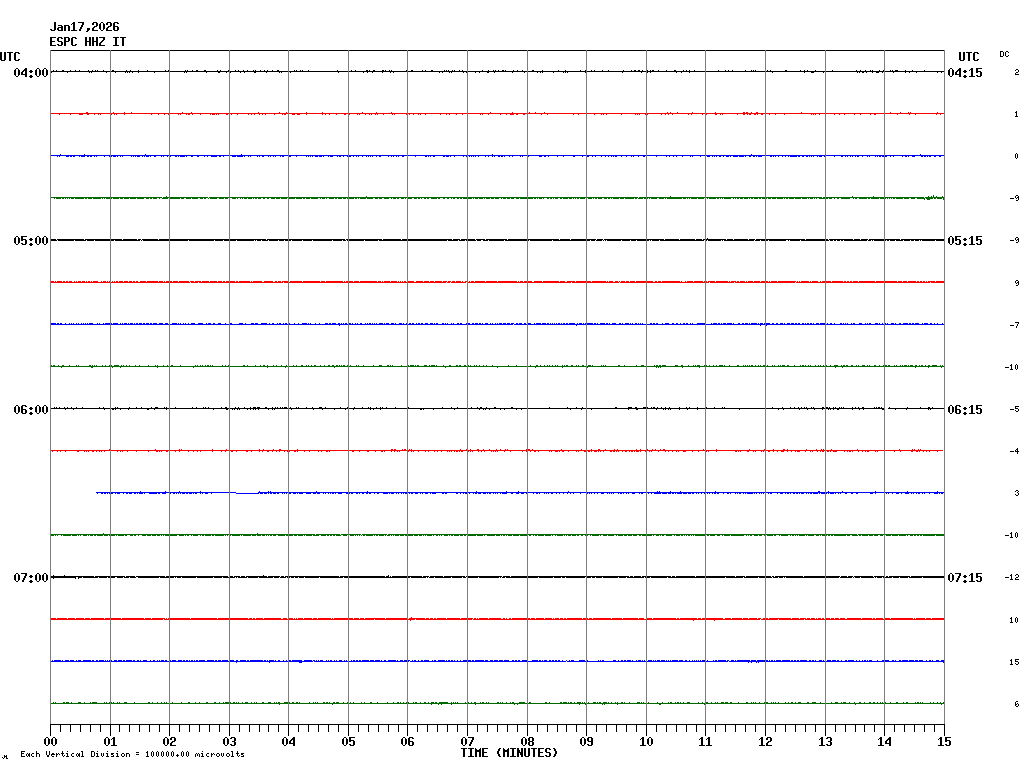Select the 07:15 end-time label
The image size is (1024, 768).
(x=965, y=578)
